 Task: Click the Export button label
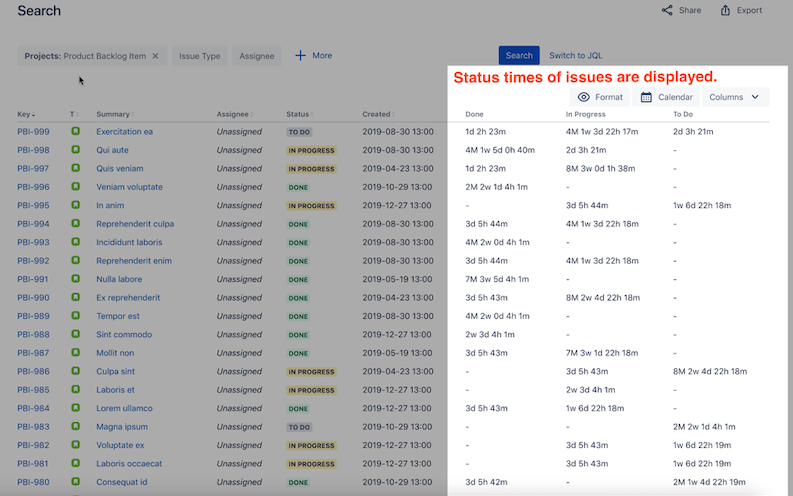tap(750, 10)
